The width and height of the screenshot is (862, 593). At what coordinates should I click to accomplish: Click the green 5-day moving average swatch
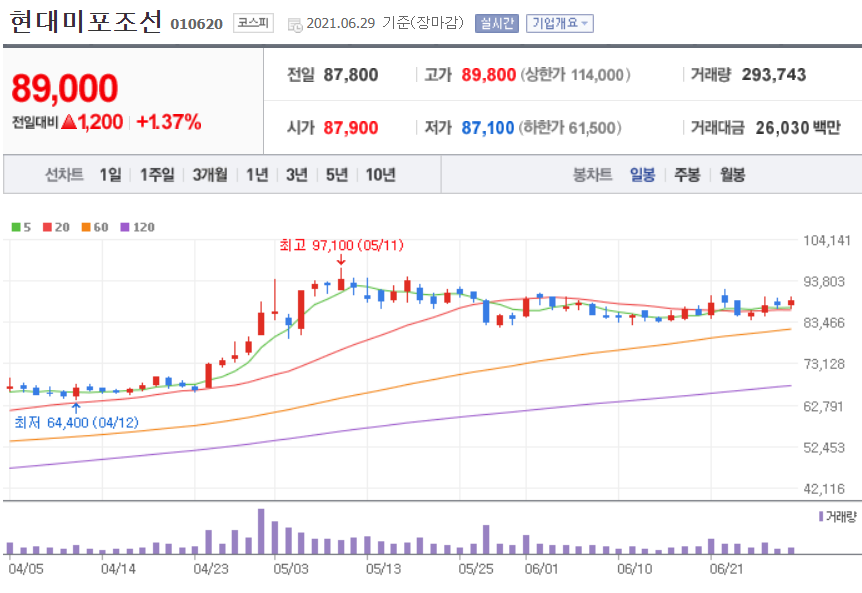(16, 227)
